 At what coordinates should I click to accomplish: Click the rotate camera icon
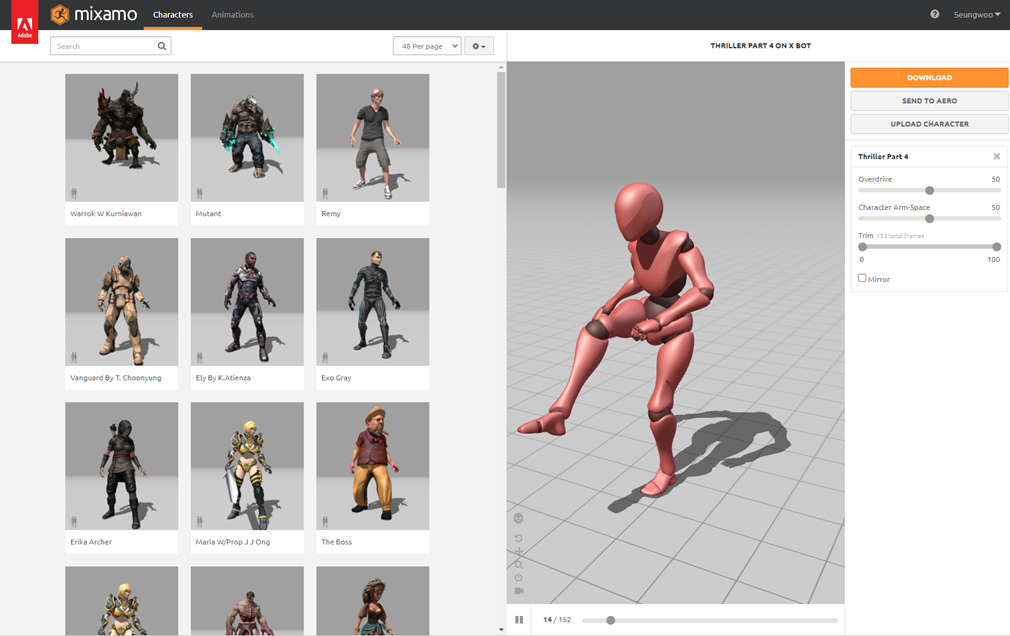519,538
